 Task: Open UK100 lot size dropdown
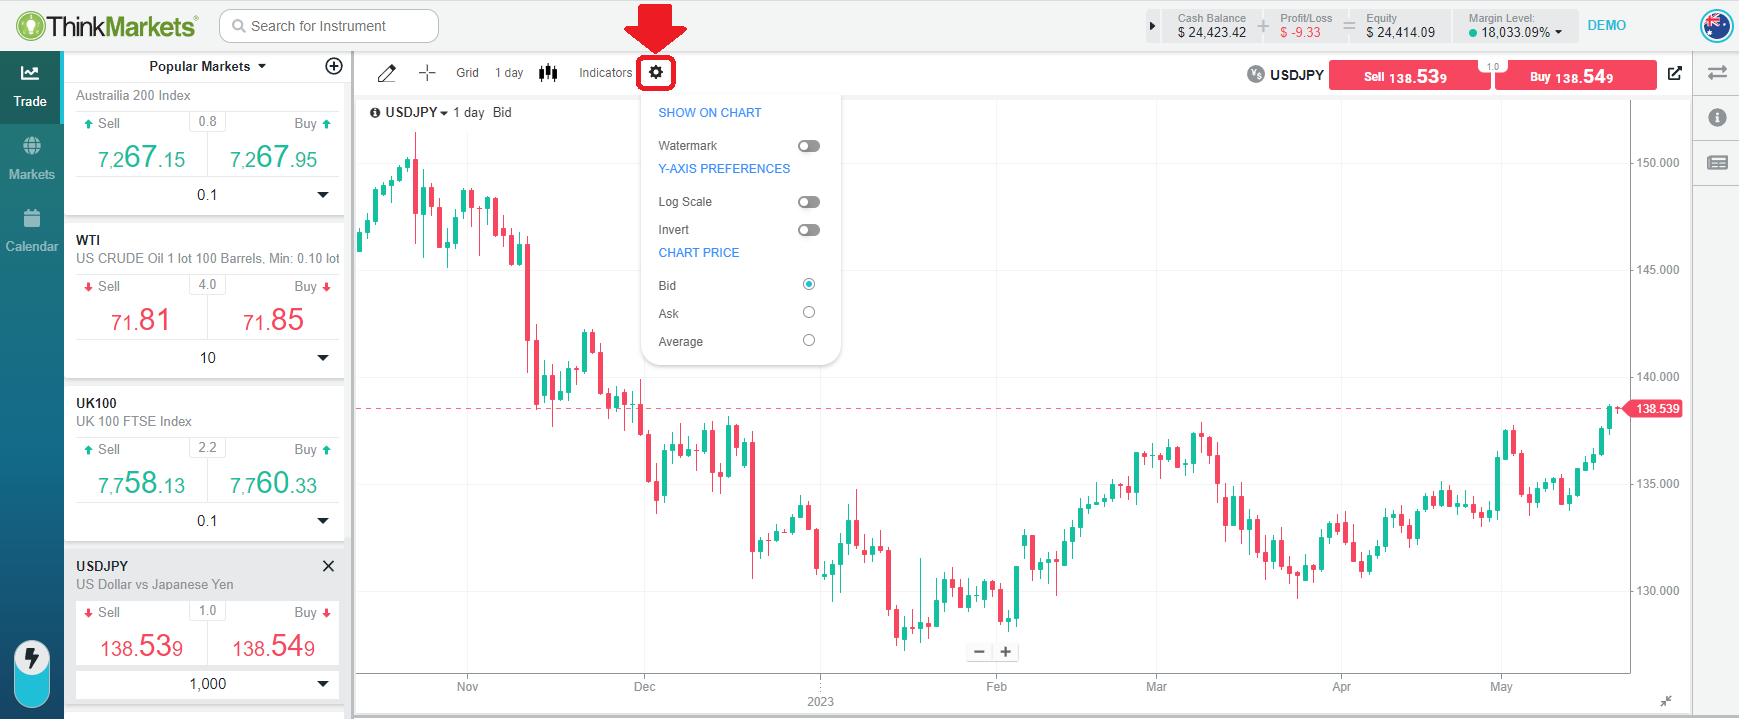point(207,521)
